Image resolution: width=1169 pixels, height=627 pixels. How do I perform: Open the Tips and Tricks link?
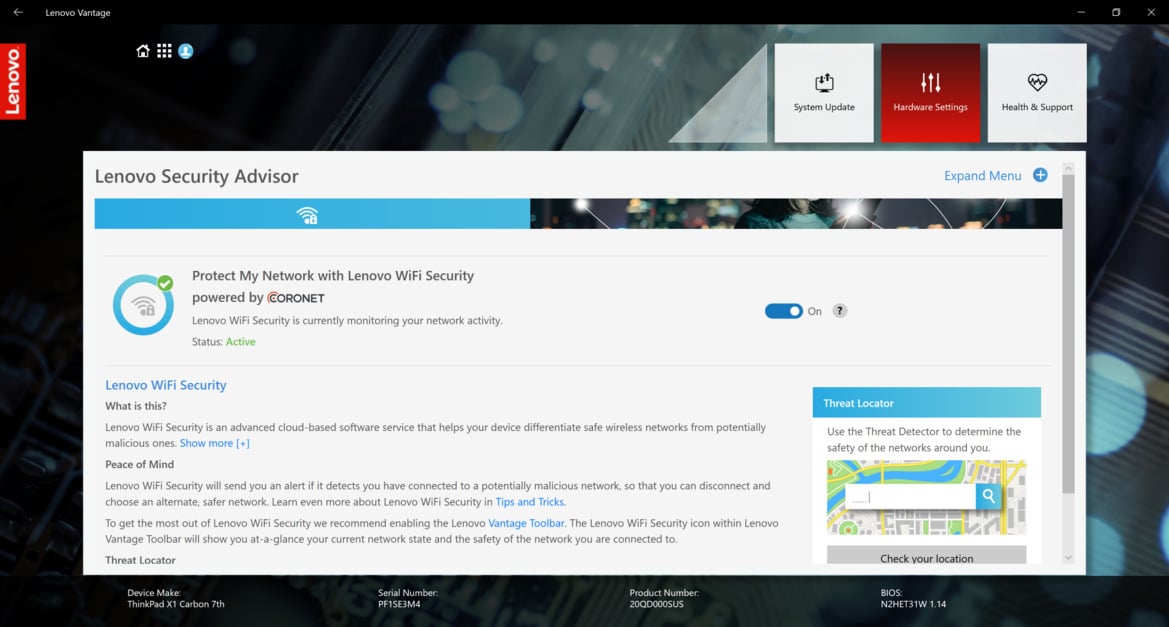pyautogui.click(x=530, y=502)
